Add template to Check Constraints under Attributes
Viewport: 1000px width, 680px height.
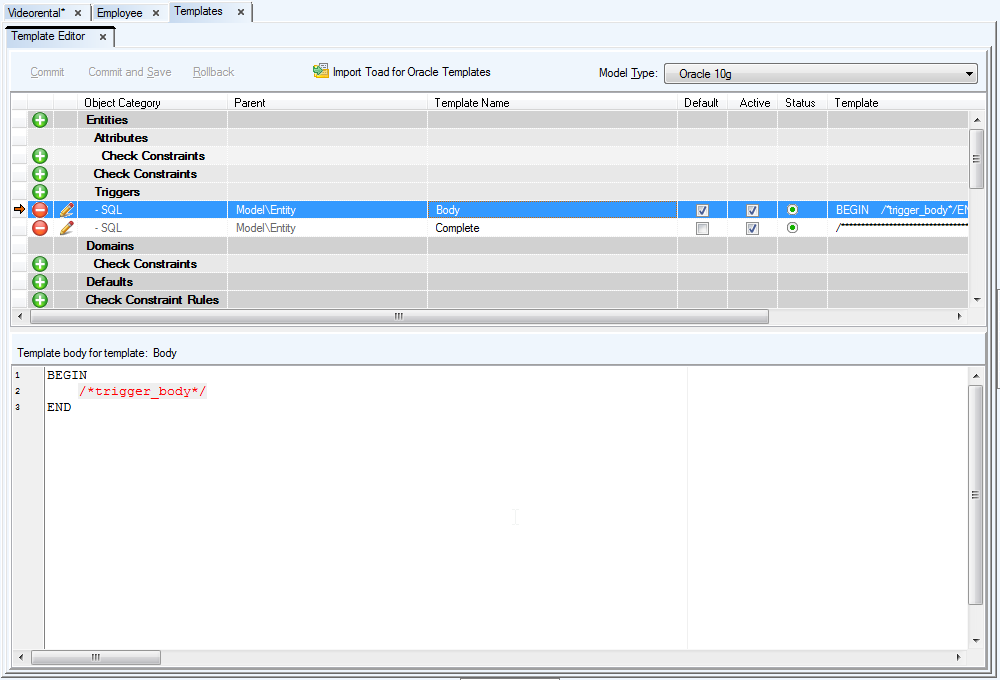[x=40, y=156]
